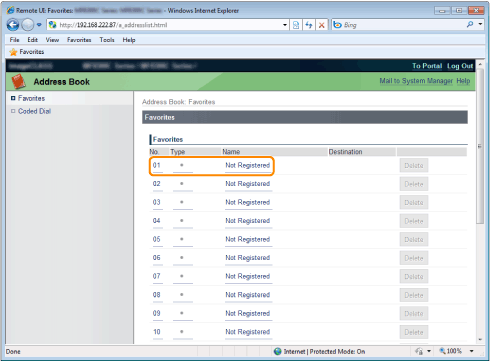Click Not Registered name for entry 07
Viewport: 490px width, 361px height.
point(248,276)
